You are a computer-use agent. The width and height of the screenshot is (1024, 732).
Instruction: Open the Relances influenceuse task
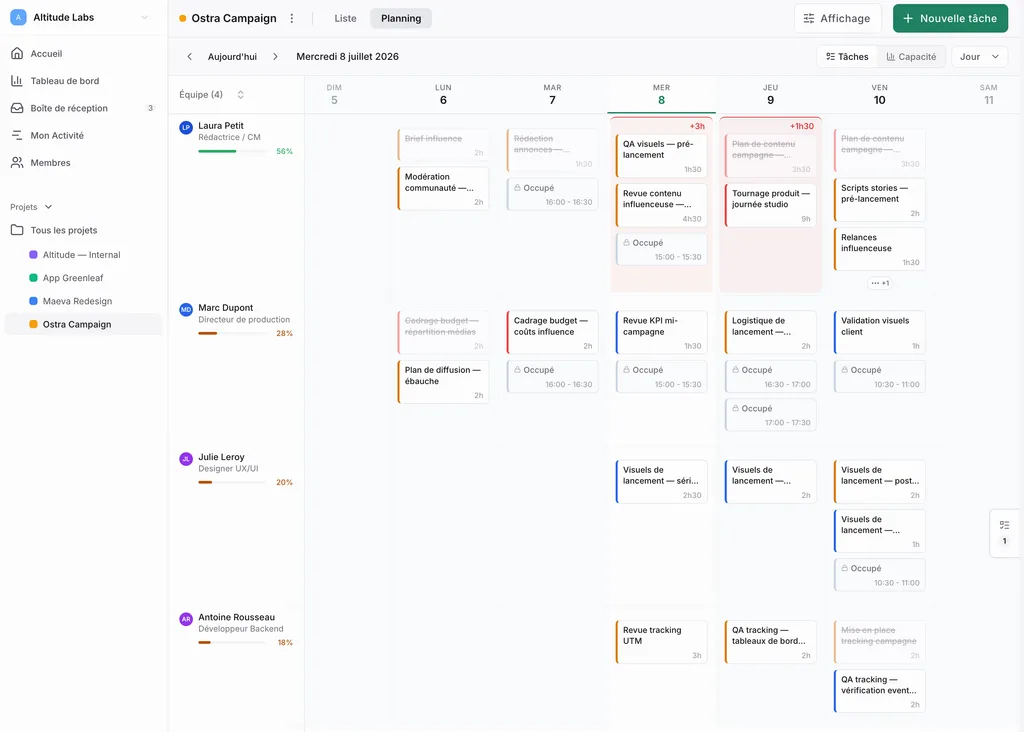coord(879,249)
